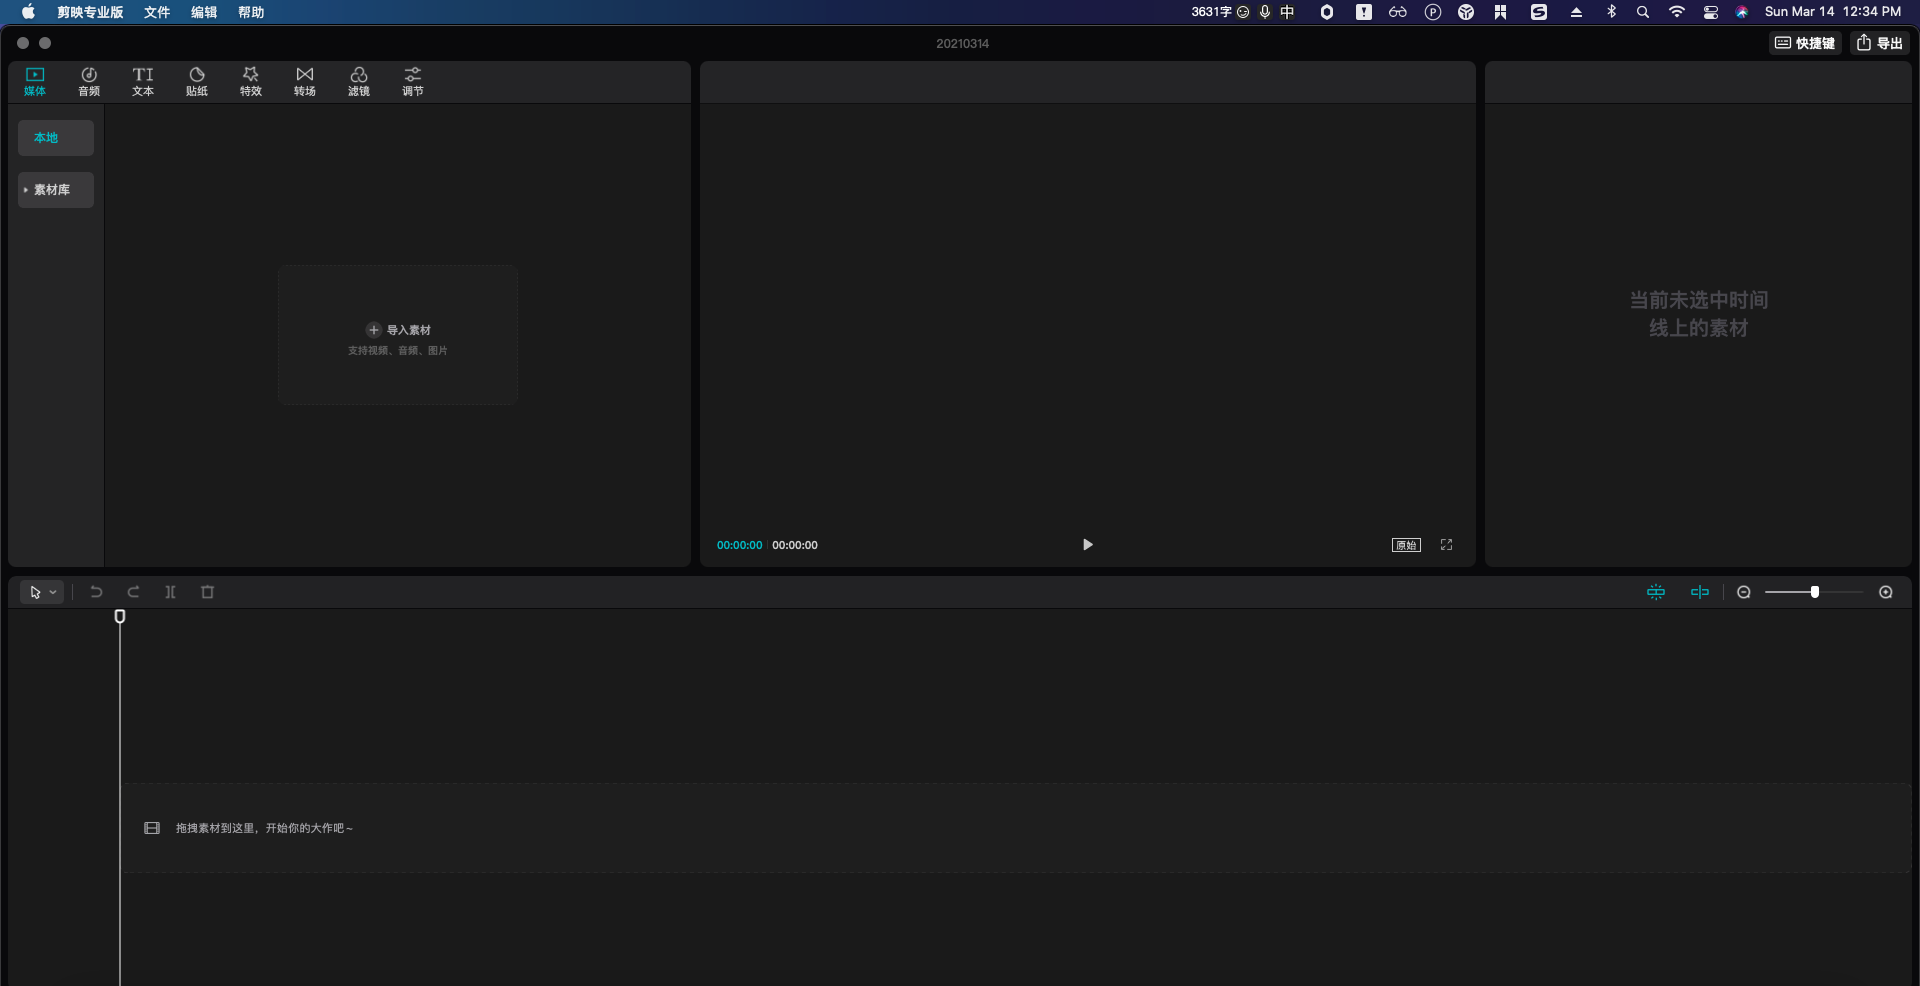Undo the last timeline action

[96, 592]
